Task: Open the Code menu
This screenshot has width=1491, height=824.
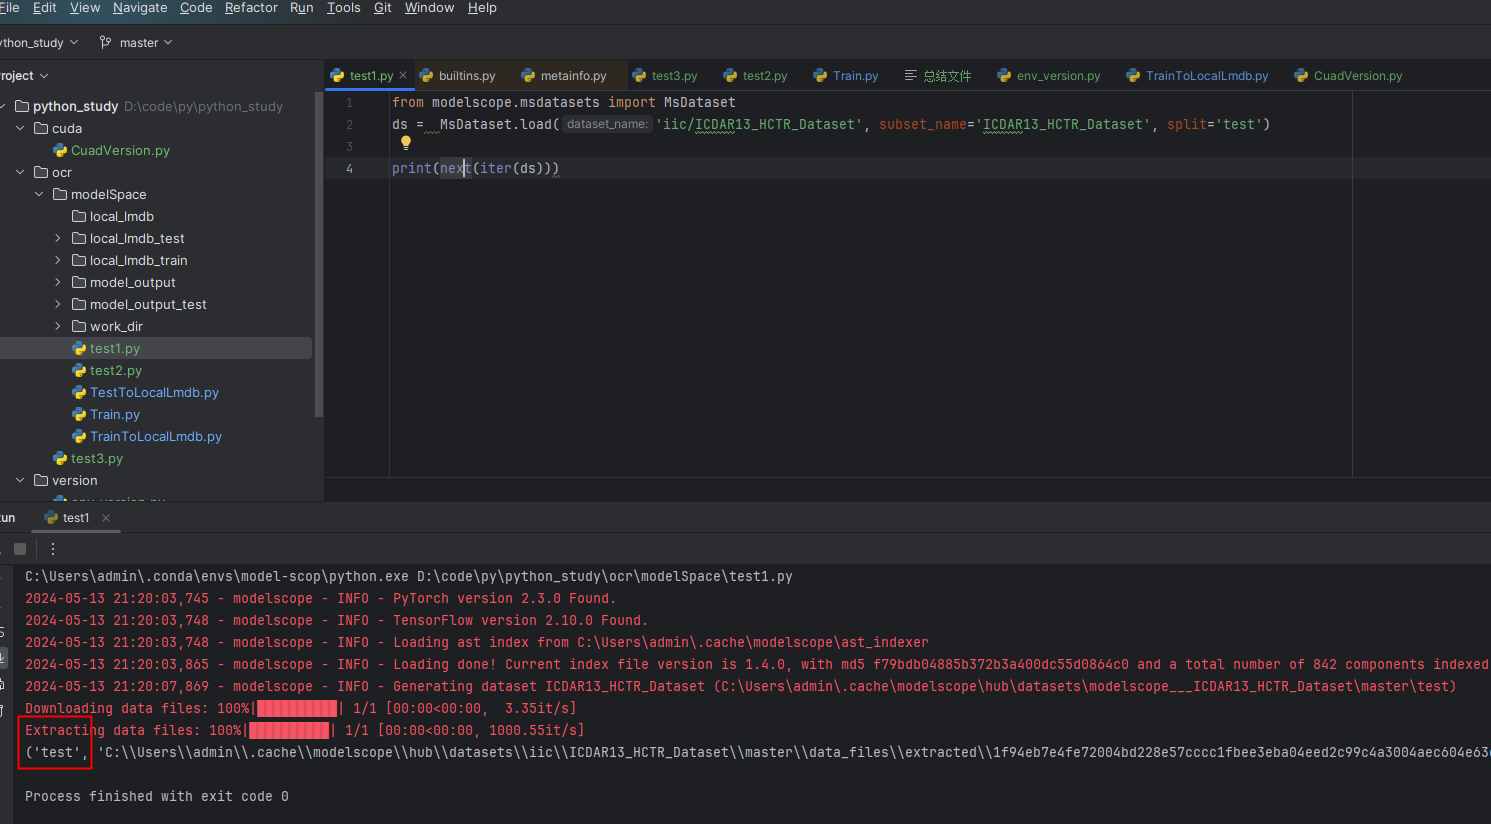Action: [x=196, y=8]
